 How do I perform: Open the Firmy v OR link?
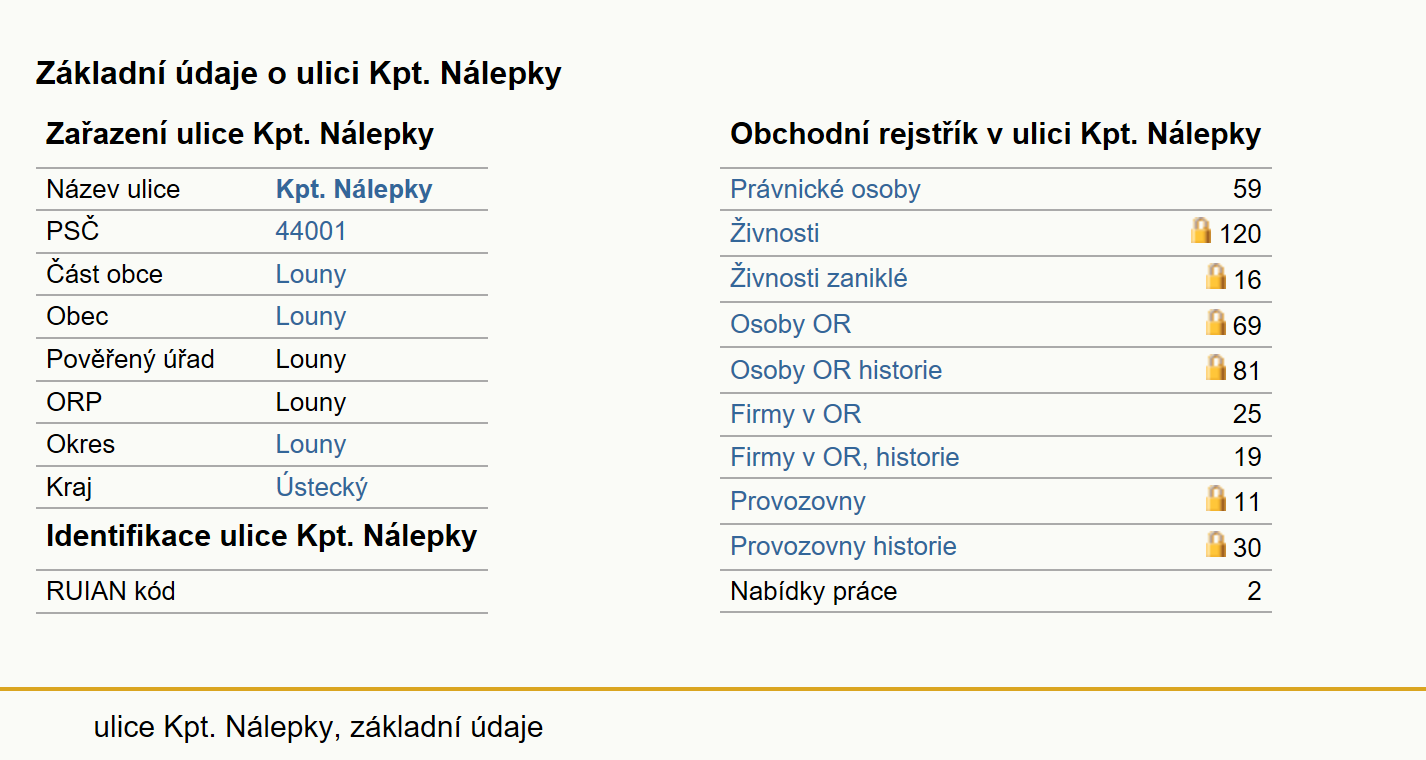796,414
